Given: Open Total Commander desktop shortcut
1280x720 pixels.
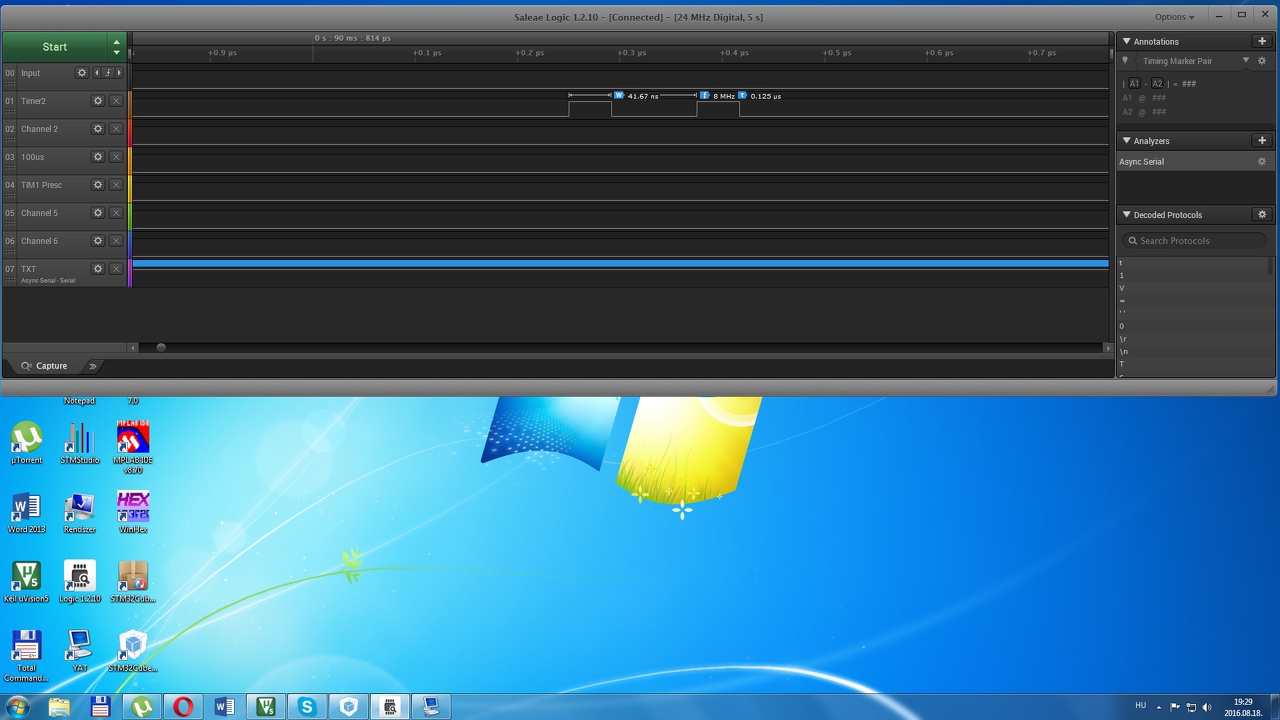Looking at the screenshot, I should (x=26, y=656).
